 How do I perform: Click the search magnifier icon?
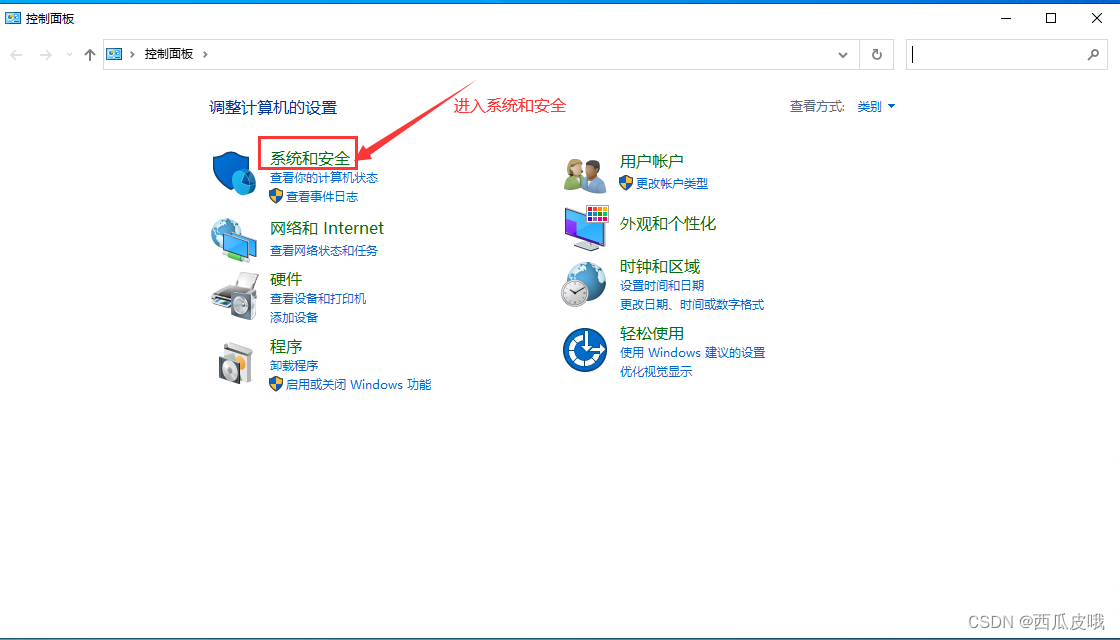pos(1093,54)
